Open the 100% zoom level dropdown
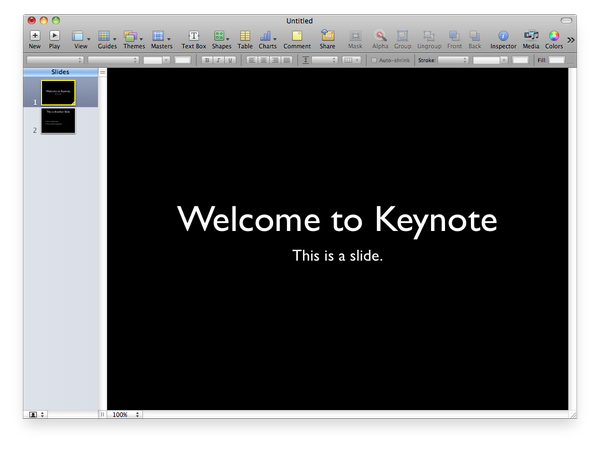600x450 pixels. tap(126, 414)
